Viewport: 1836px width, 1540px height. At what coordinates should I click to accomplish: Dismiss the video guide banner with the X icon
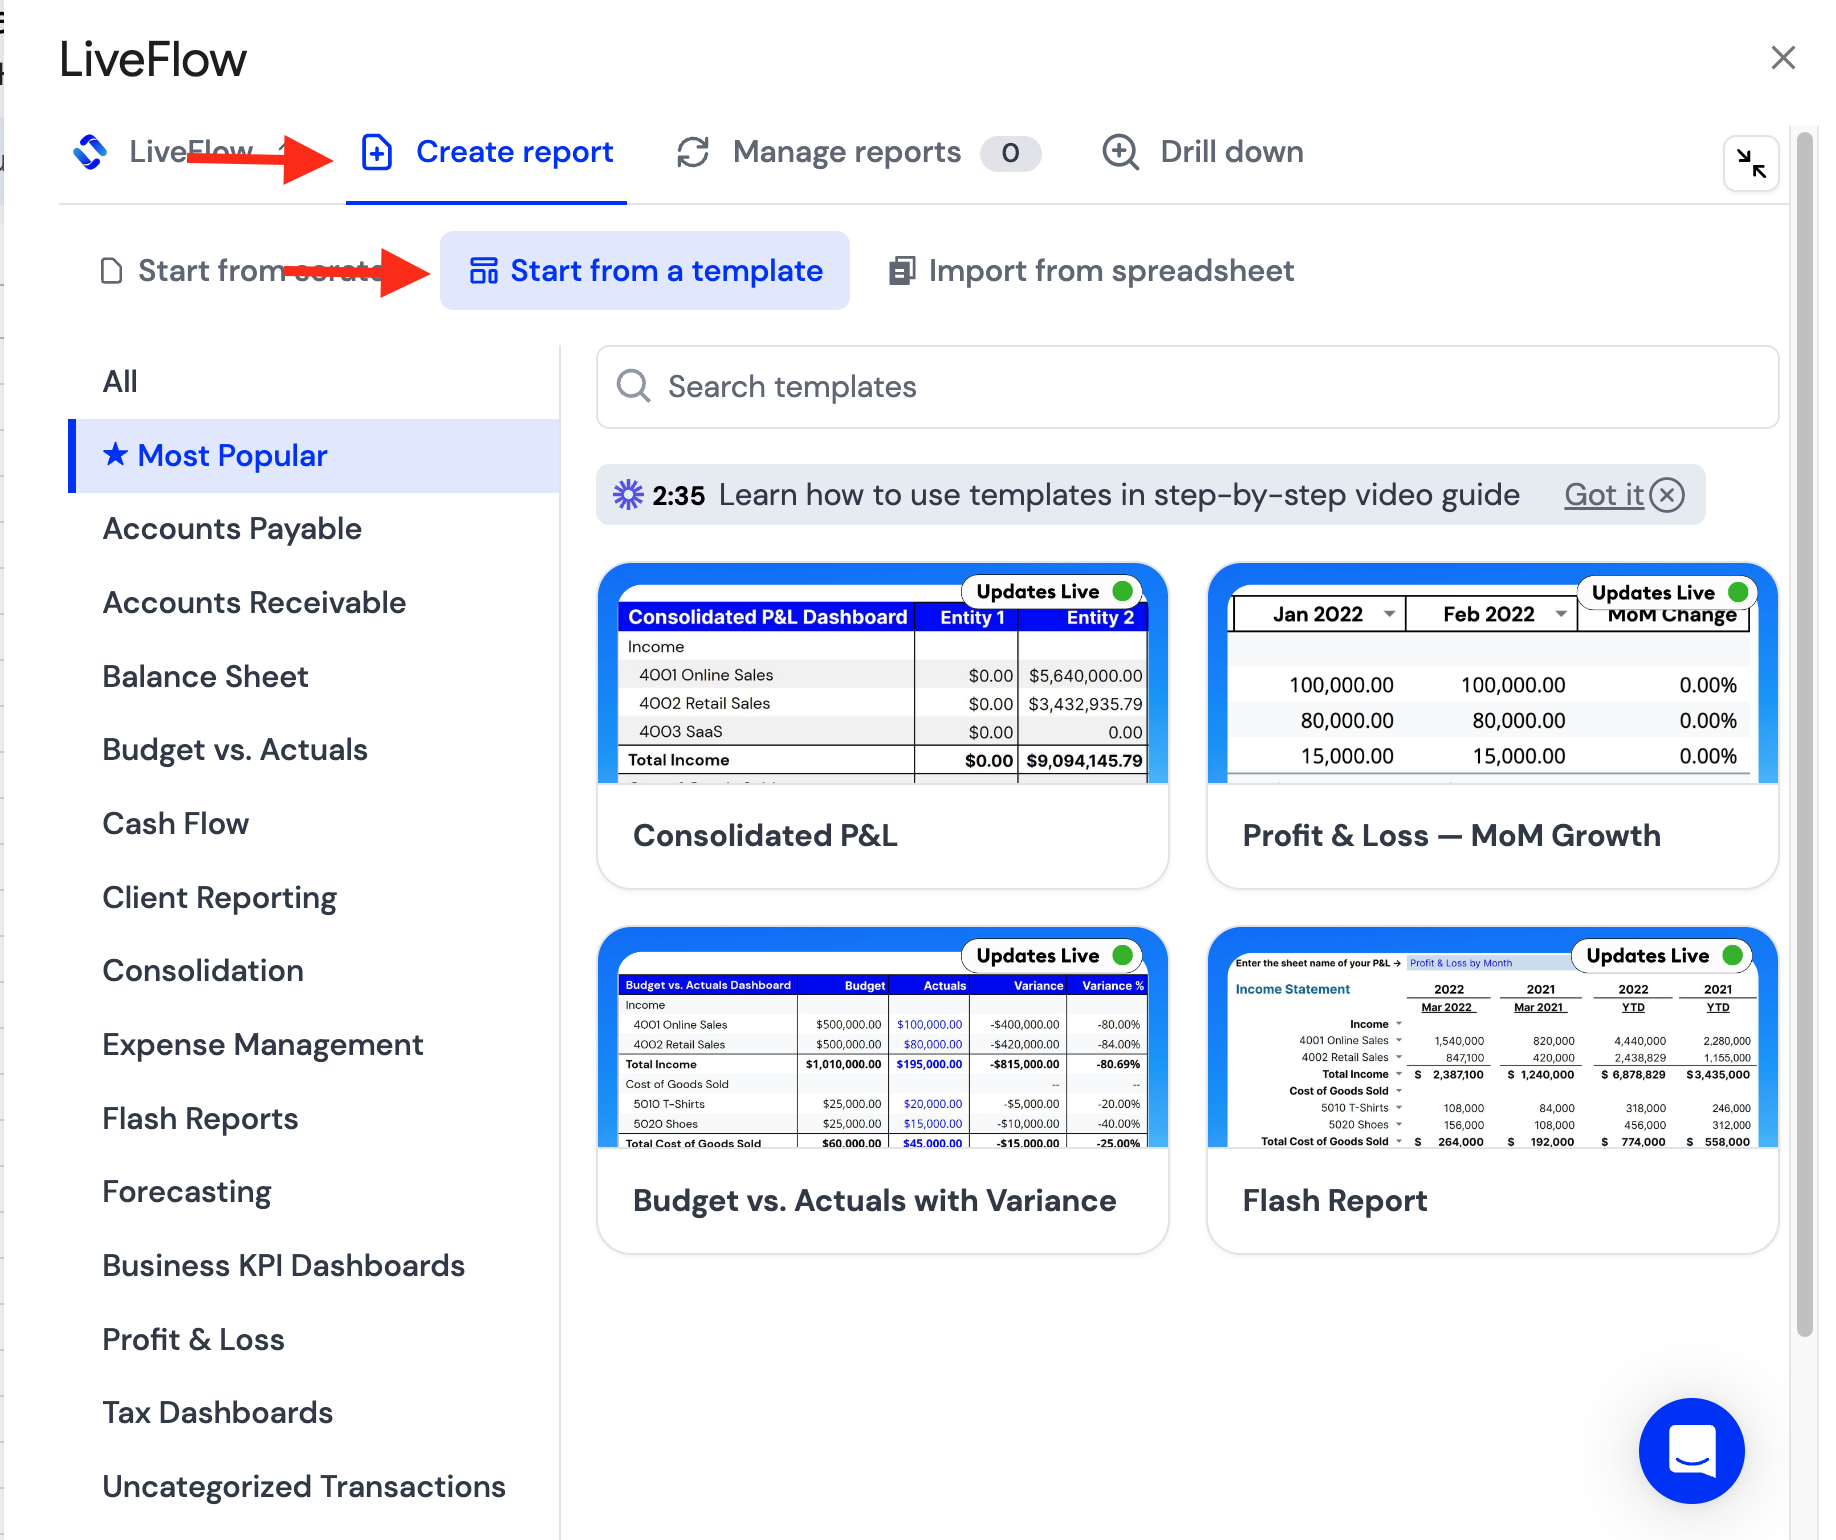[1667, 494]
